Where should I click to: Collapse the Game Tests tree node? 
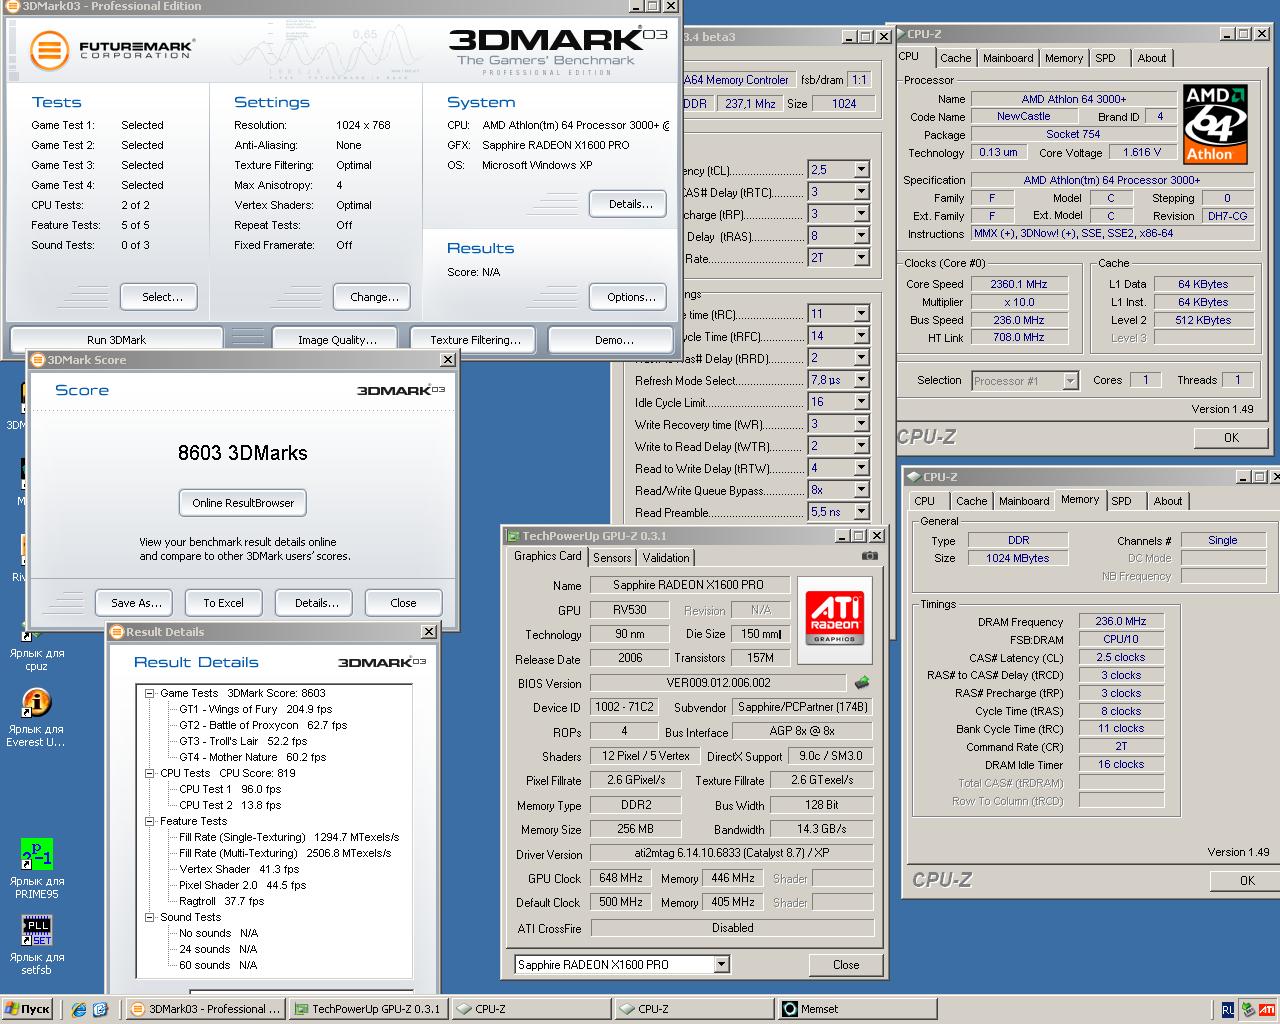click(149, 693)
